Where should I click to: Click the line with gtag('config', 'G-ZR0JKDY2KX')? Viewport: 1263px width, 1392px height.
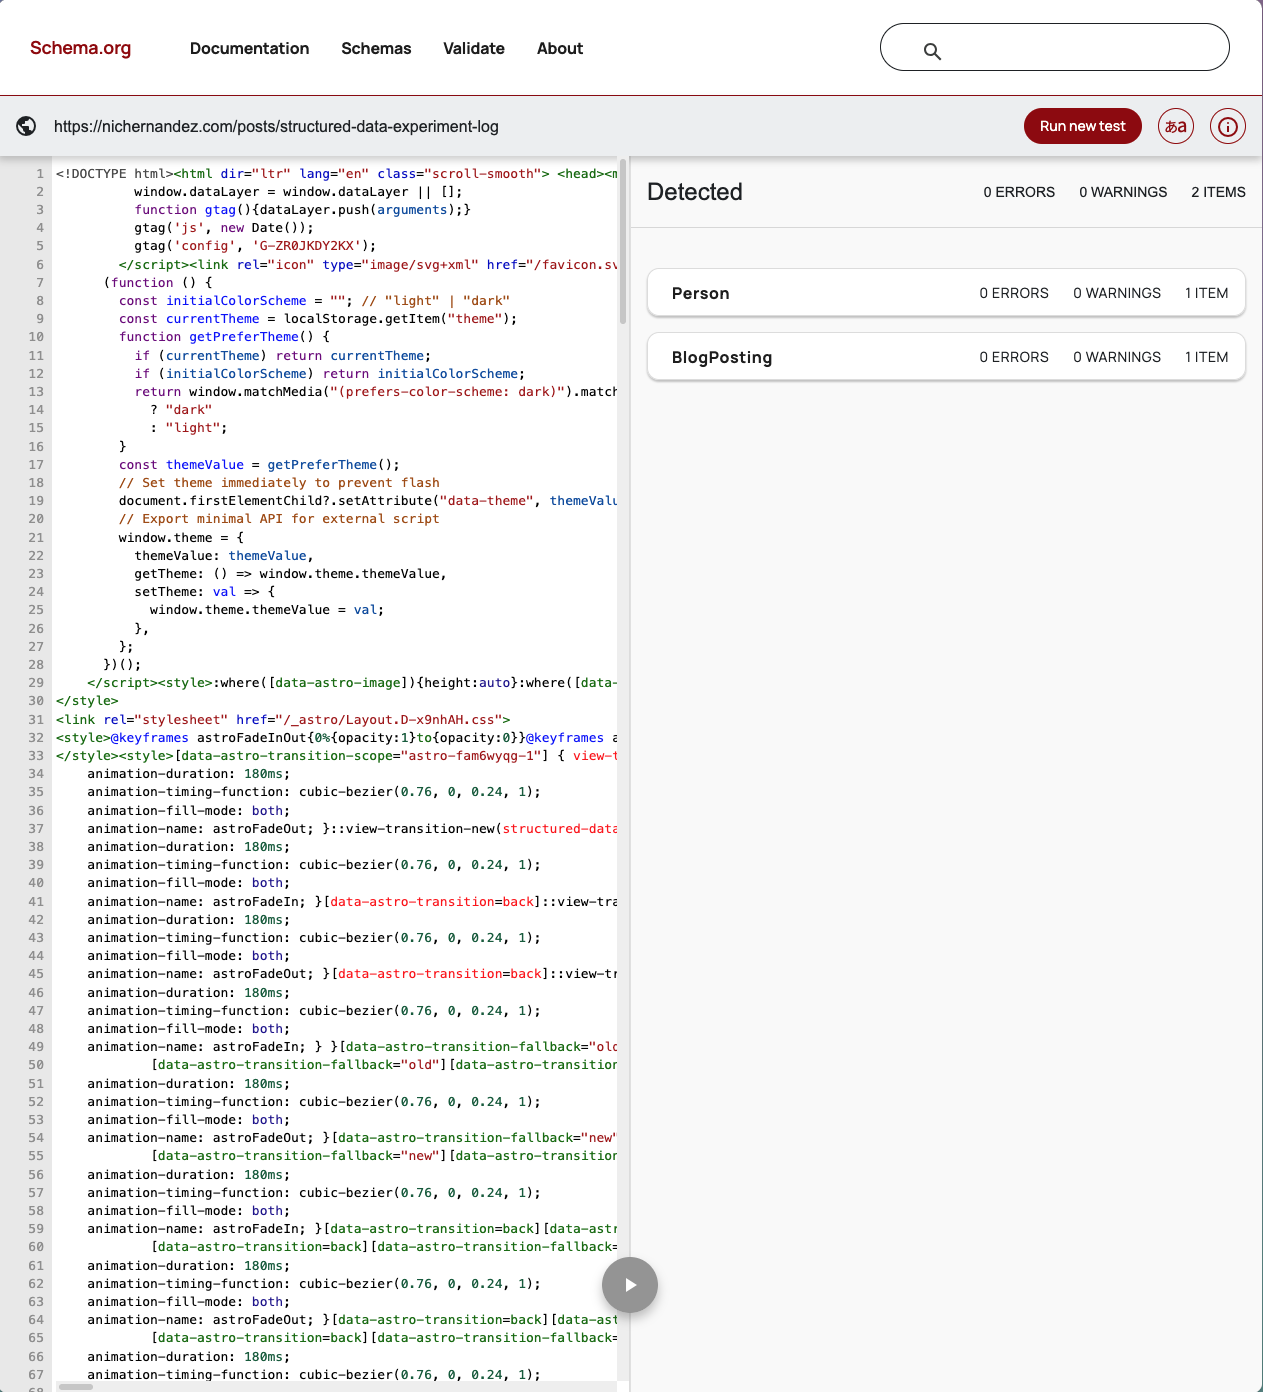click(255, 246)
